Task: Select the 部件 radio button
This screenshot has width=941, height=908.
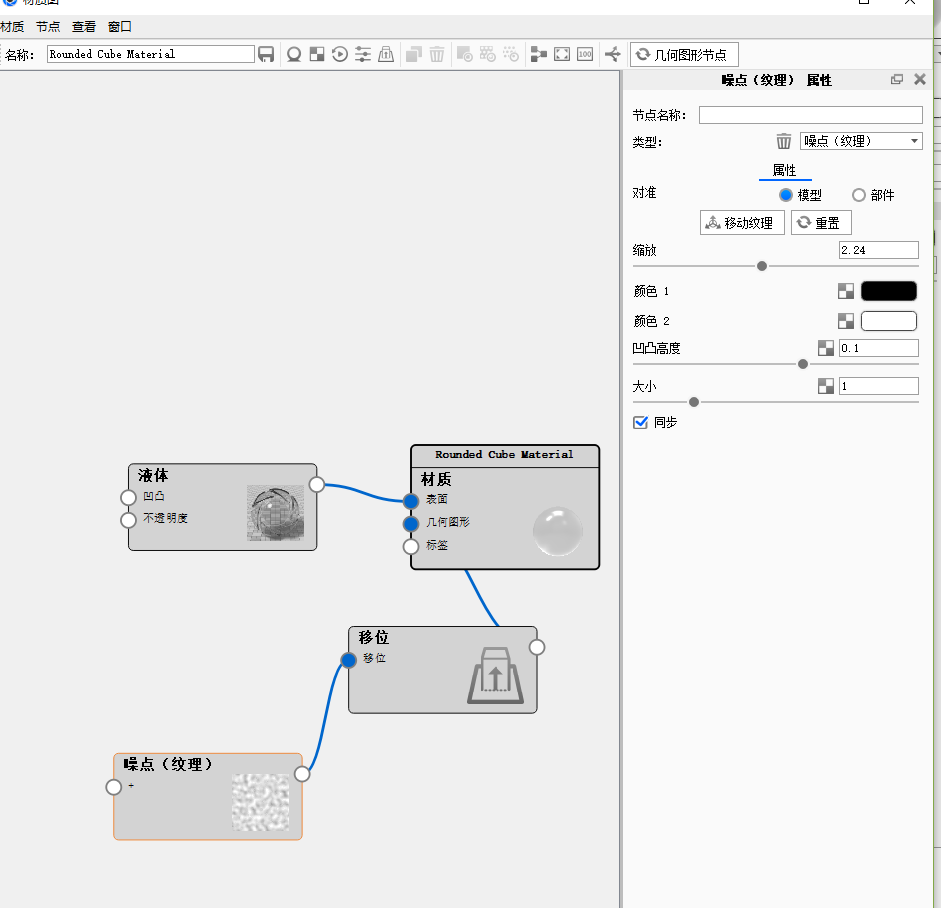Action: tap(859, 195)
